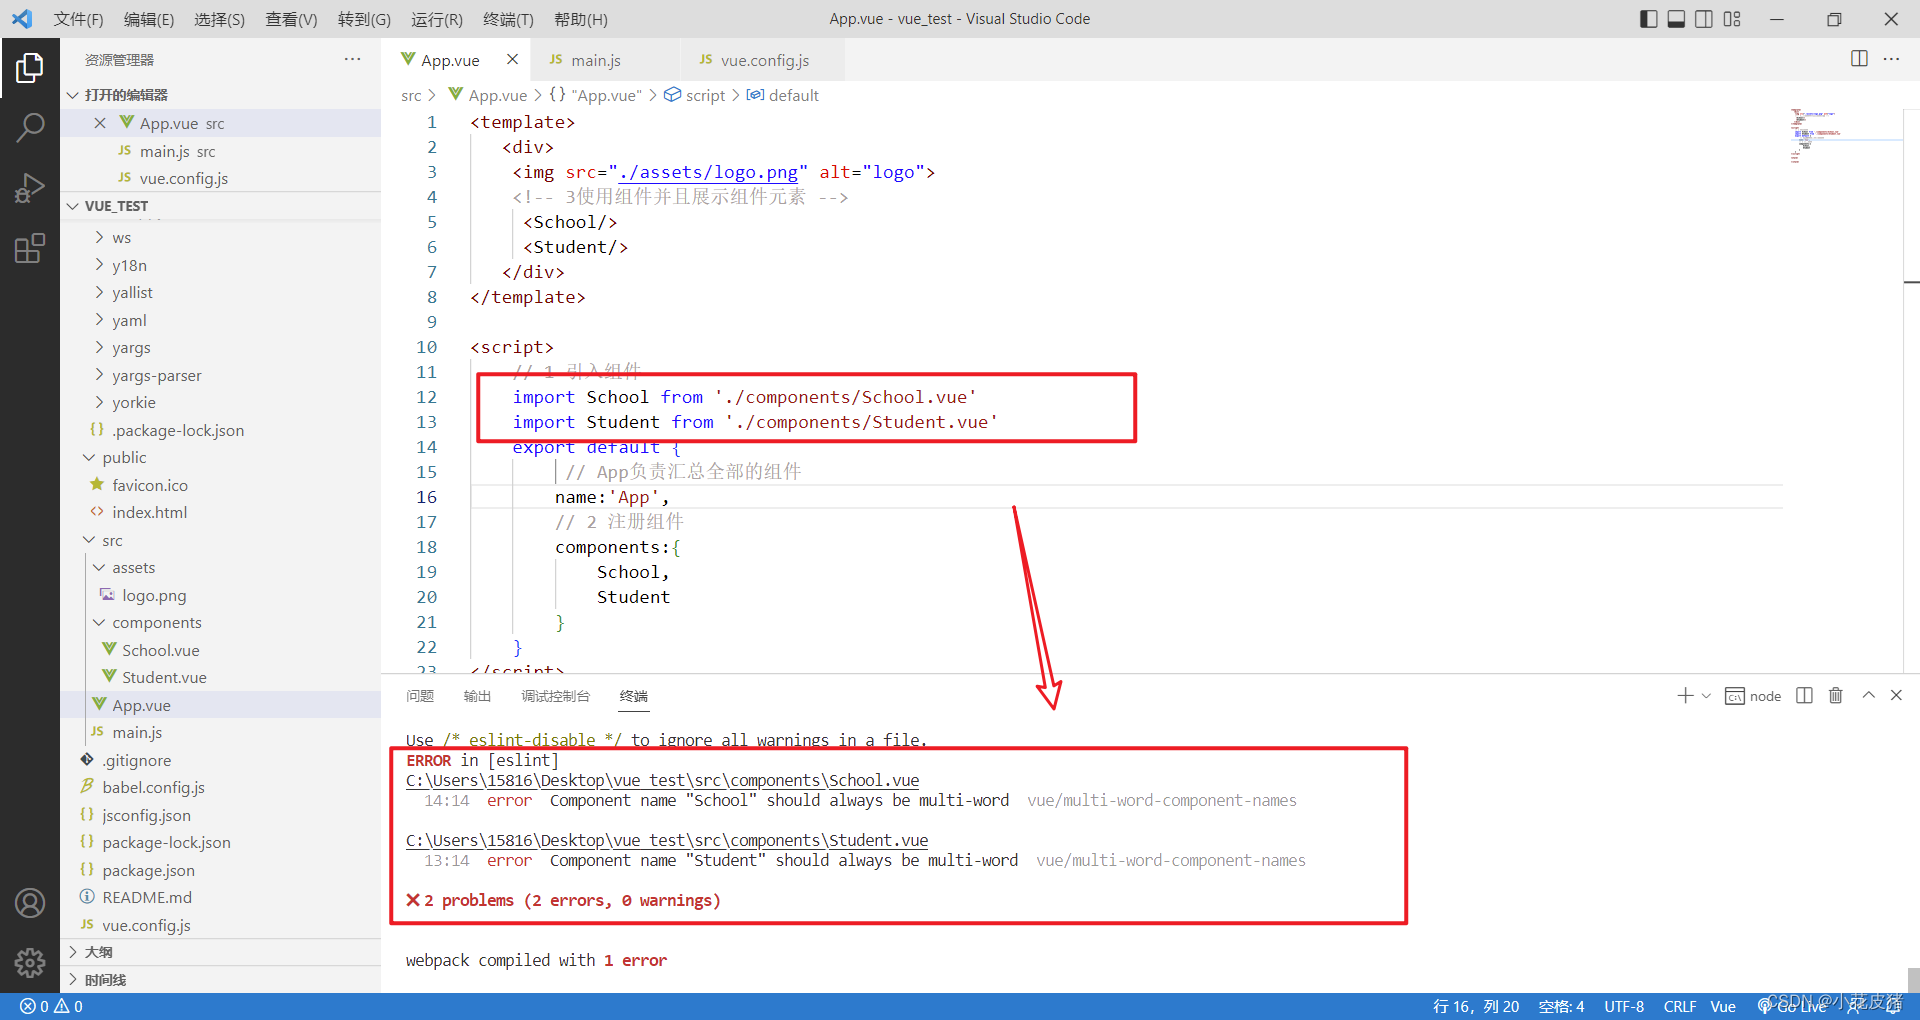Collapse the components folder
The width and height of the screenshot is (1920, 1020).
[220, 622]
